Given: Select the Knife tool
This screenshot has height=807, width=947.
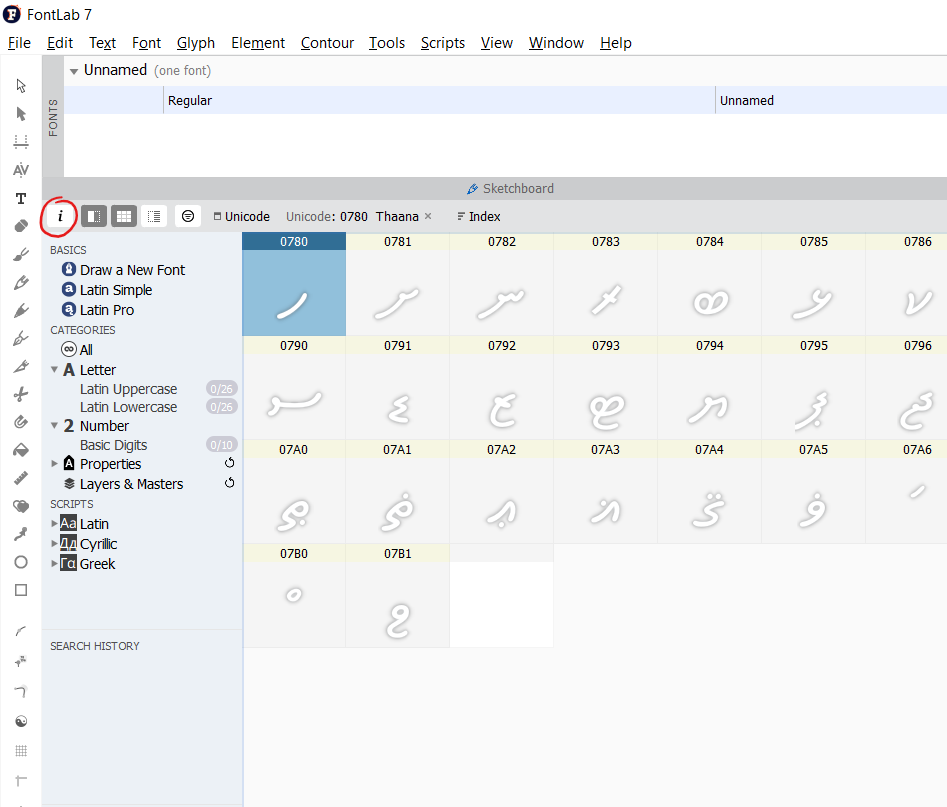Looking at the screenshot, I should (x=21, y=366).
